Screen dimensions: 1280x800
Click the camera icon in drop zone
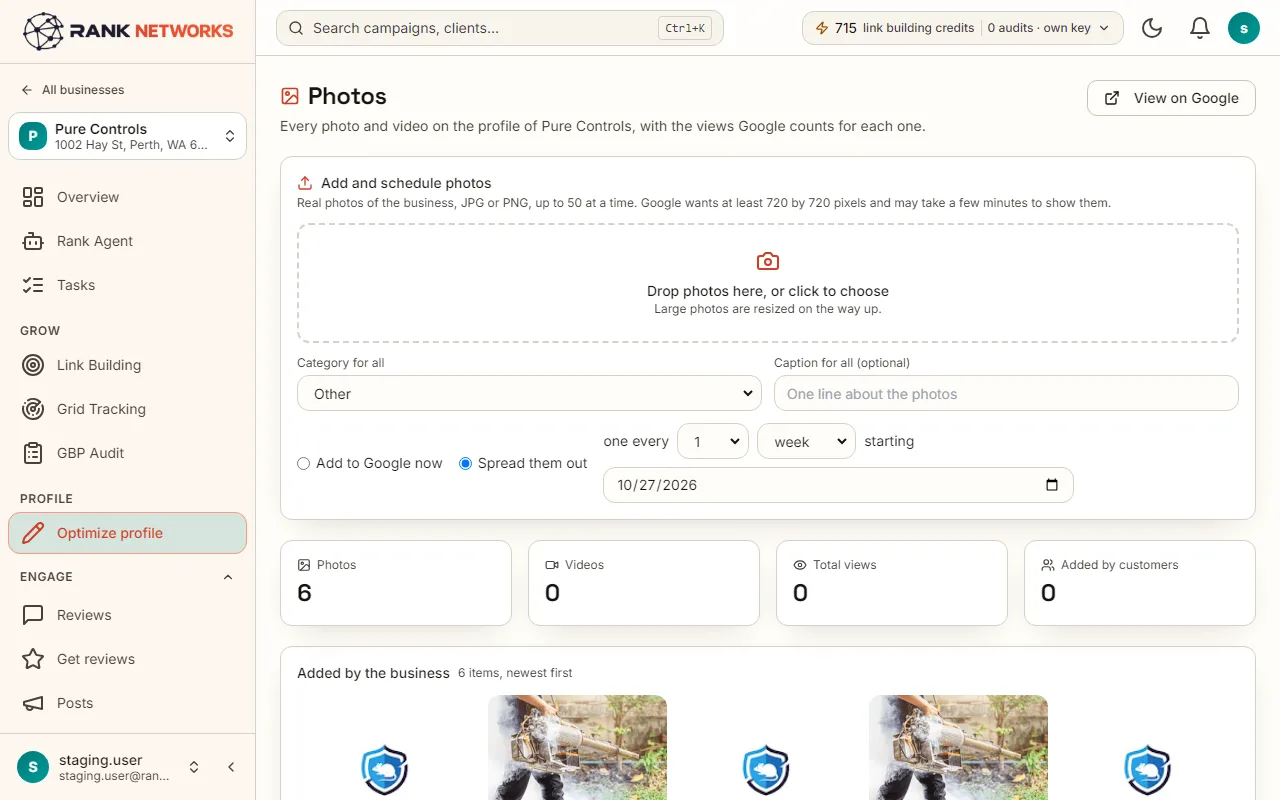click(768, 262)
